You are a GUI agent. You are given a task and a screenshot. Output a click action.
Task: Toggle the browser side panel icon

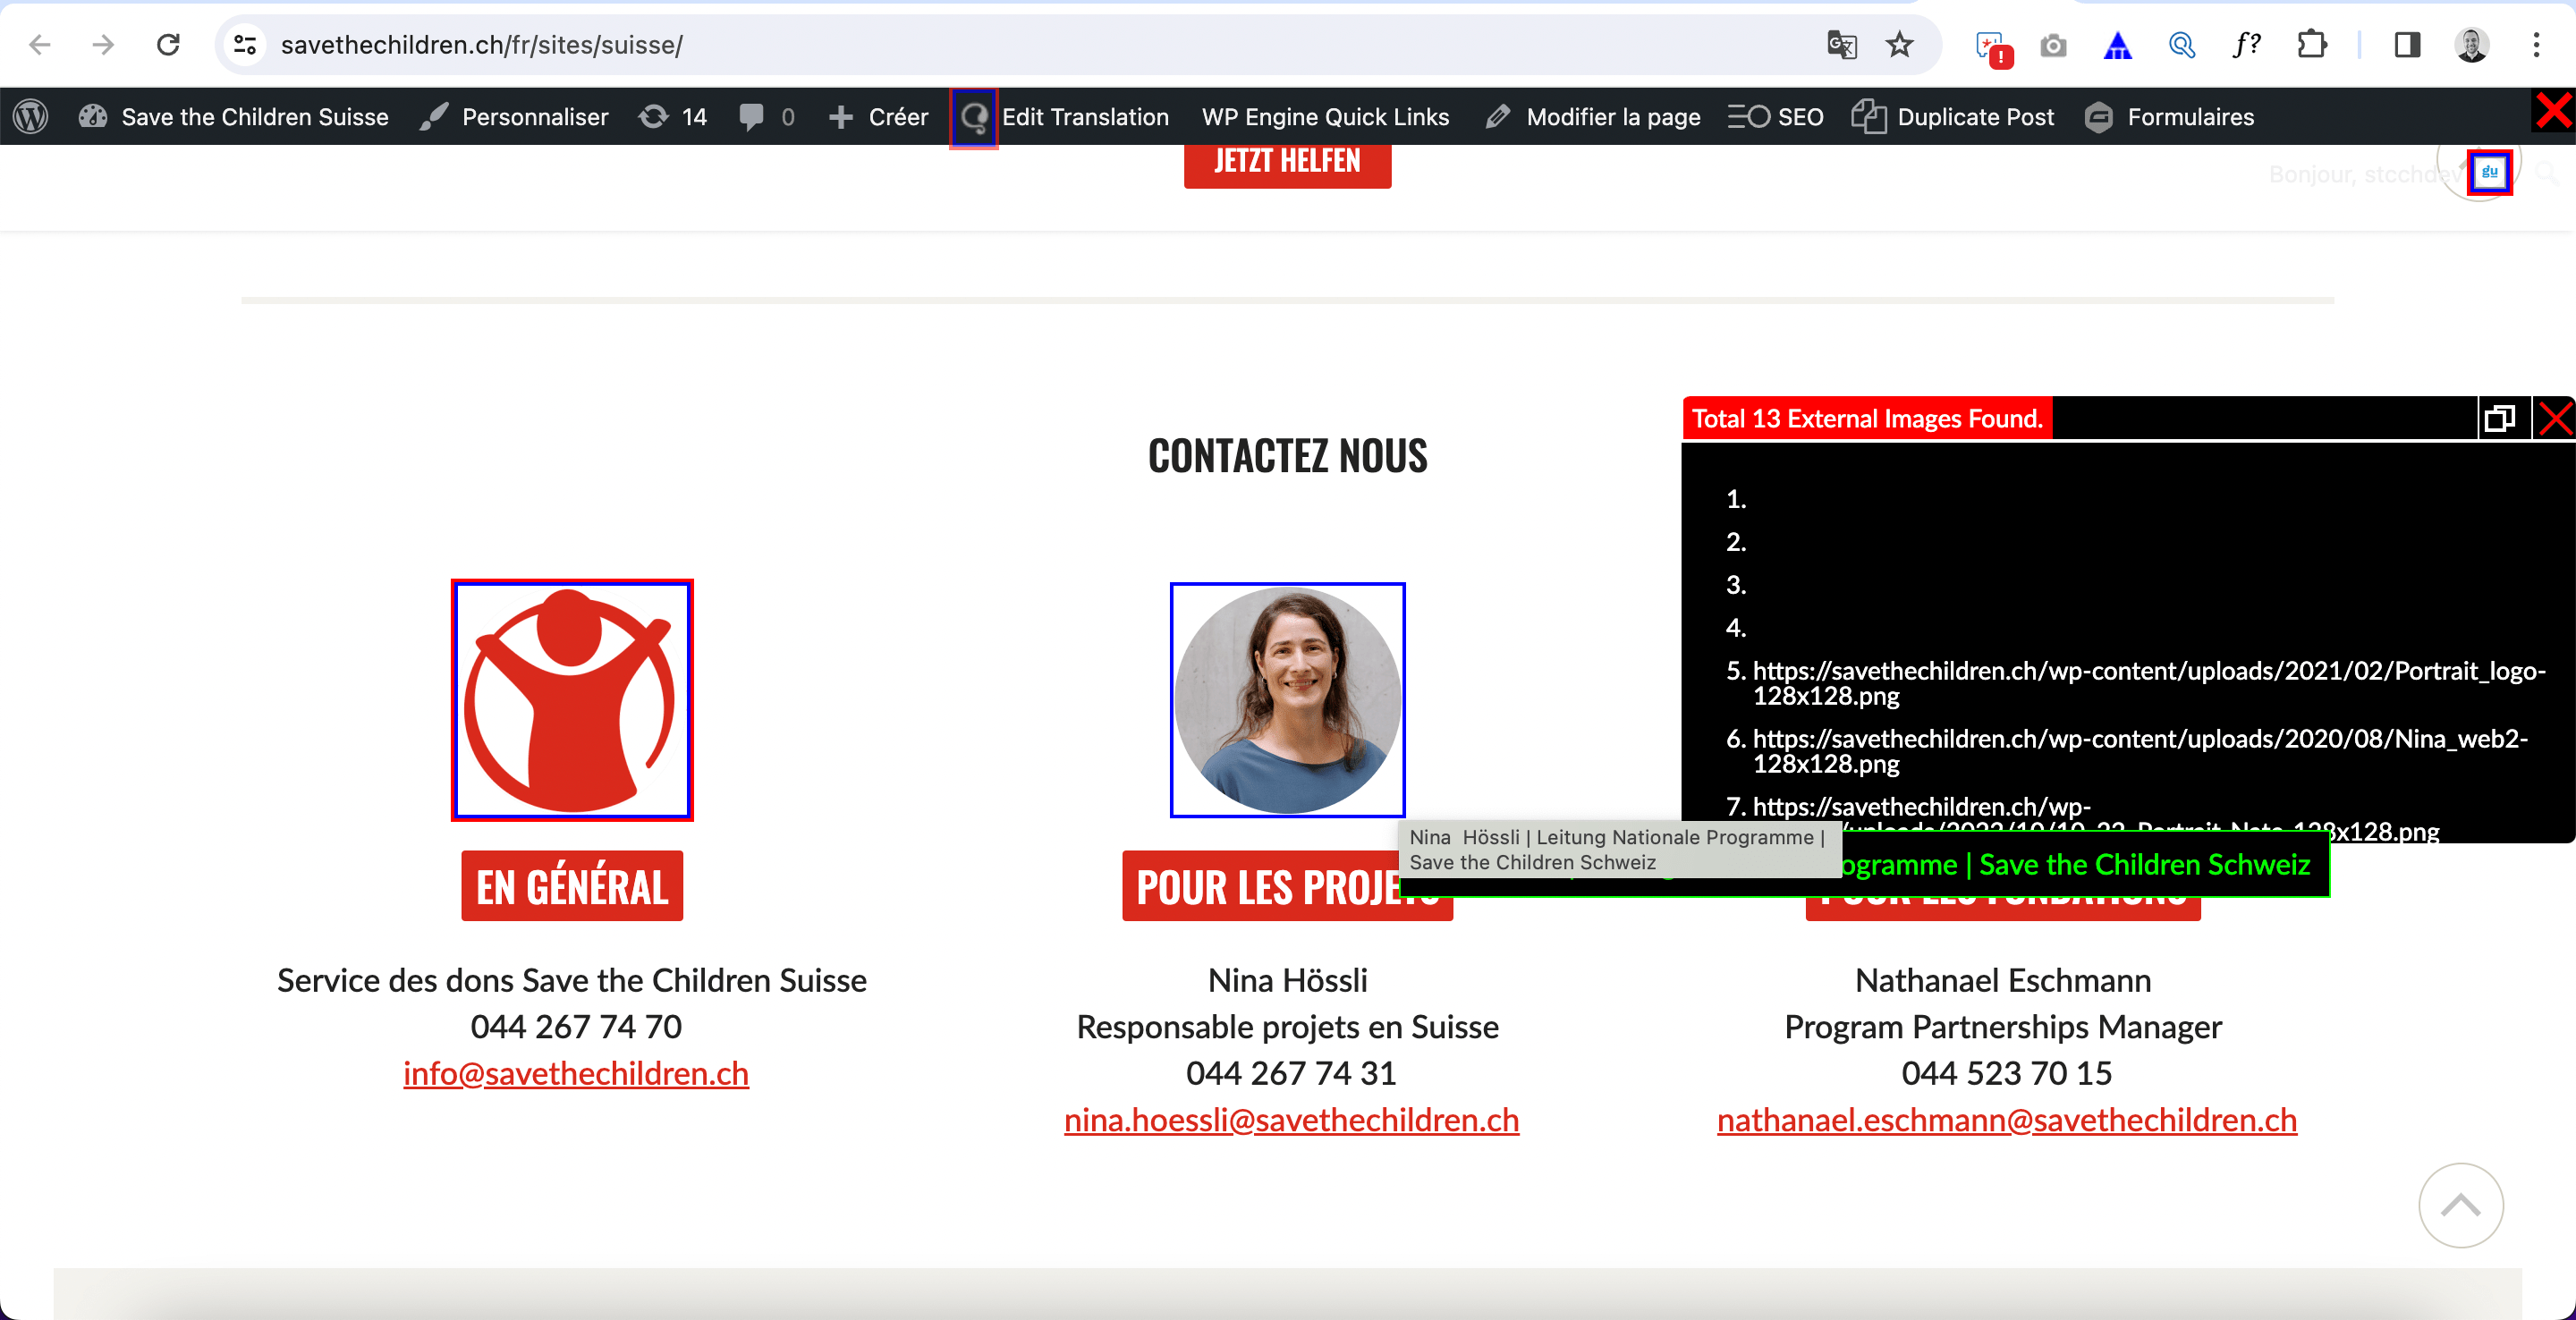2407,45
